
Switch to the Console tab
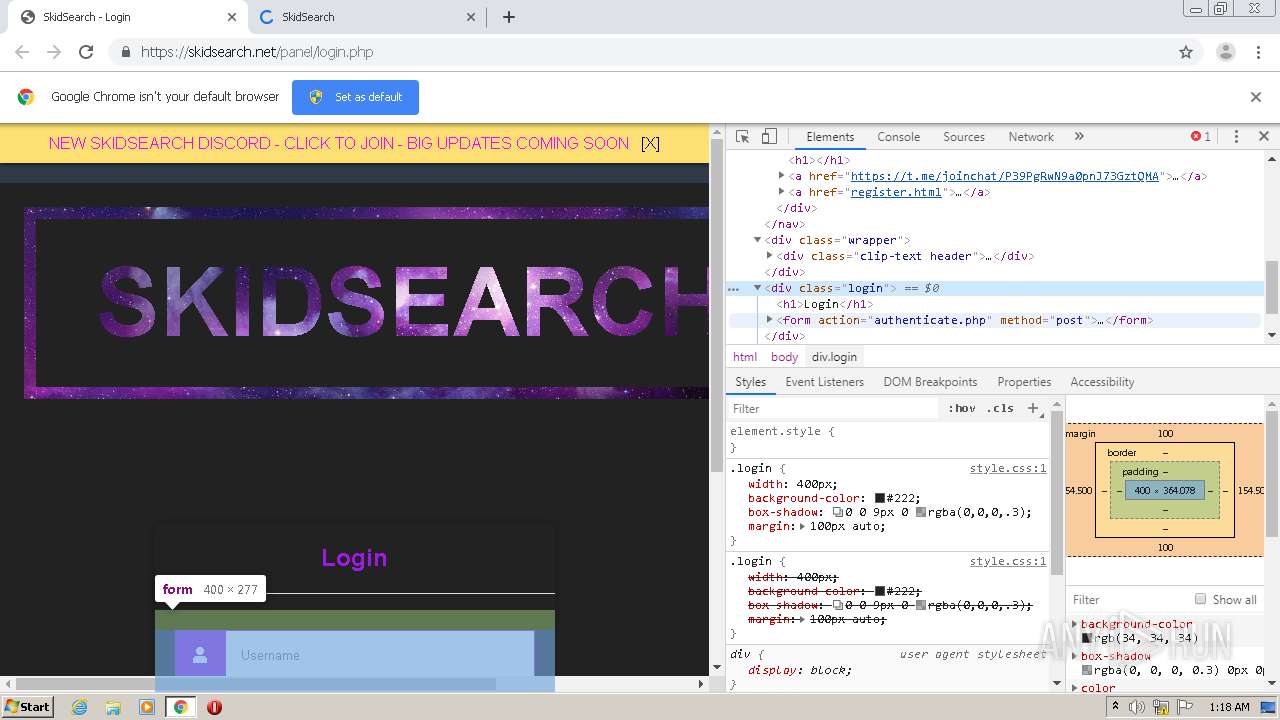click(898, 137)
